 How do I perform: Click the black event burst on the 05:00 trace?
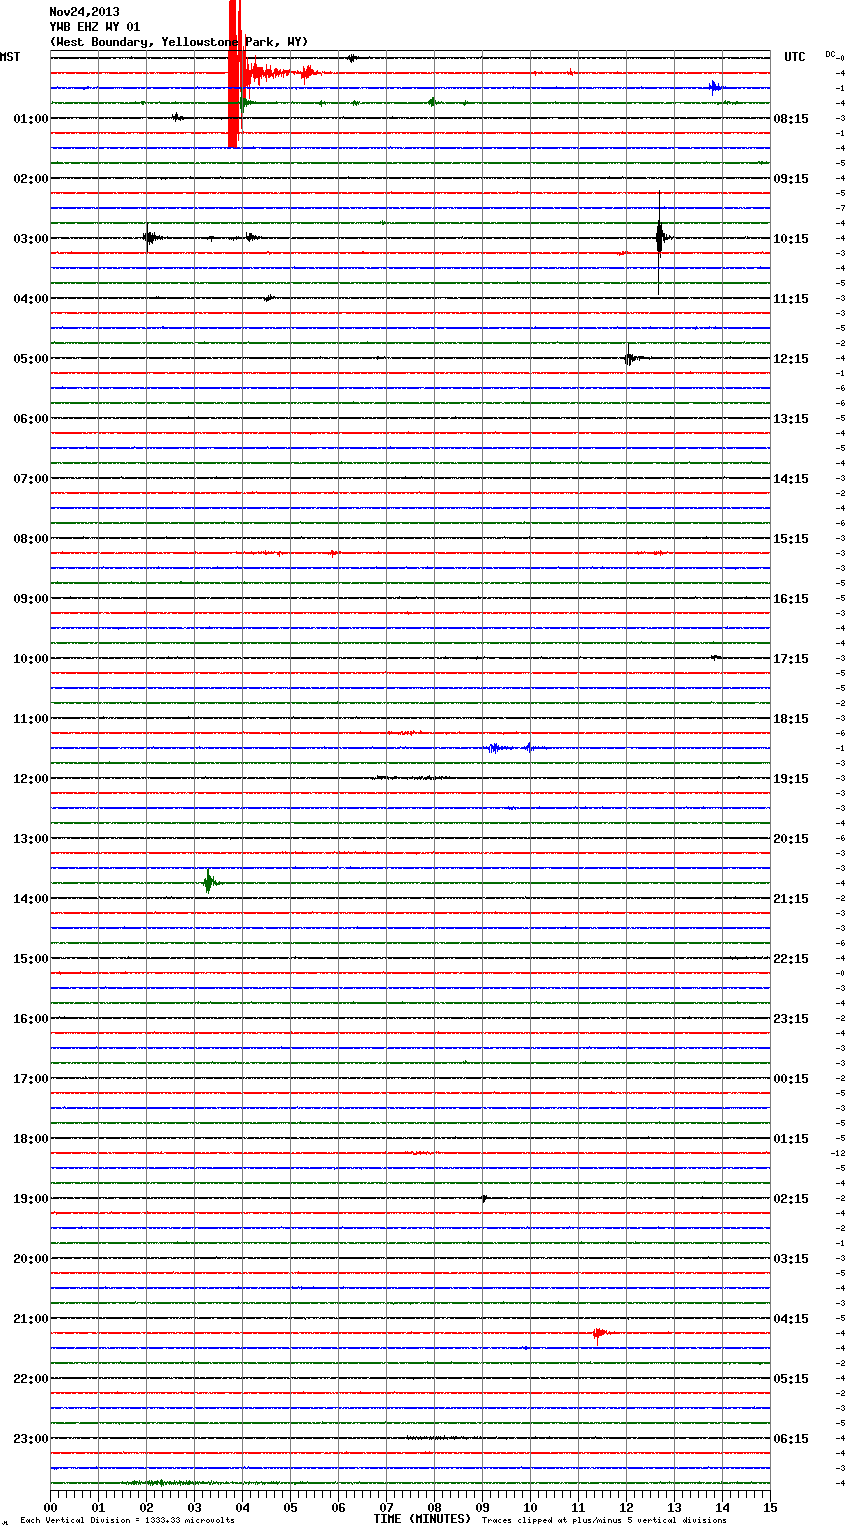[x=629, y=358]
